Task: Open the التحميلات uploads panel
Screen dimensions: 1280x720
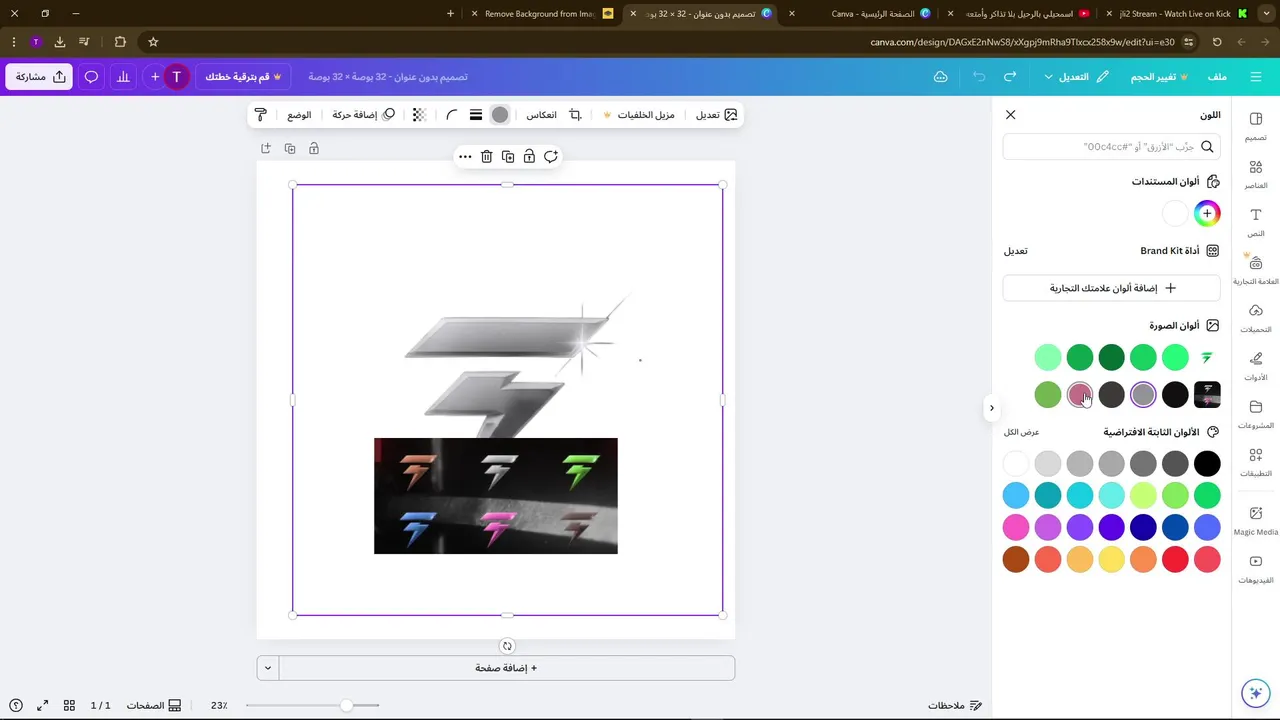Action: pyautogui.click(x=1256, y=318)
